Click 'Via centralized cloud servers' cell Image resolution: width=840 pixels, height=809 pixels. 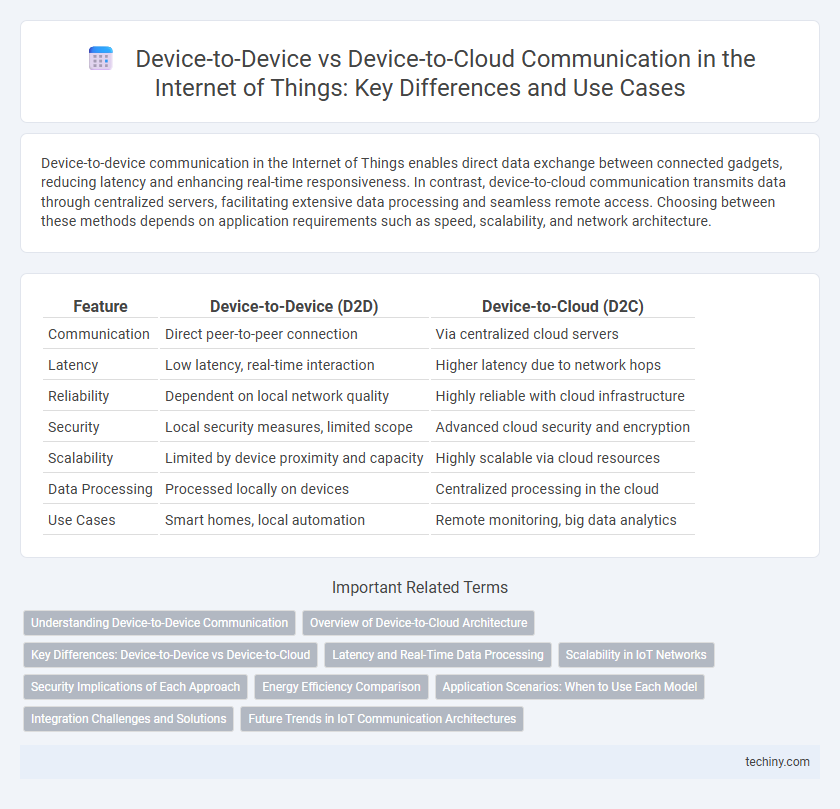point(562,334)
